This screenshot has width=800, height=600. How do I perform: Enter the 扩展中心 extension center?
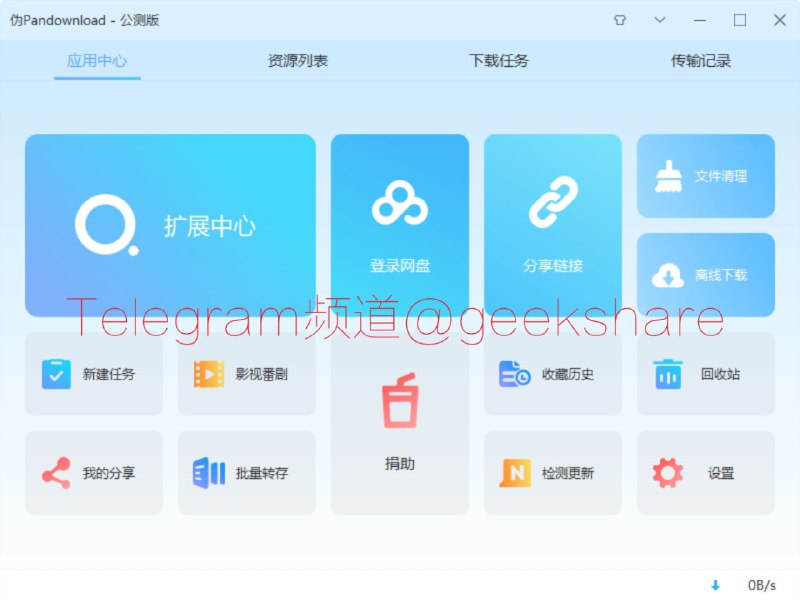tap(170, 225)
